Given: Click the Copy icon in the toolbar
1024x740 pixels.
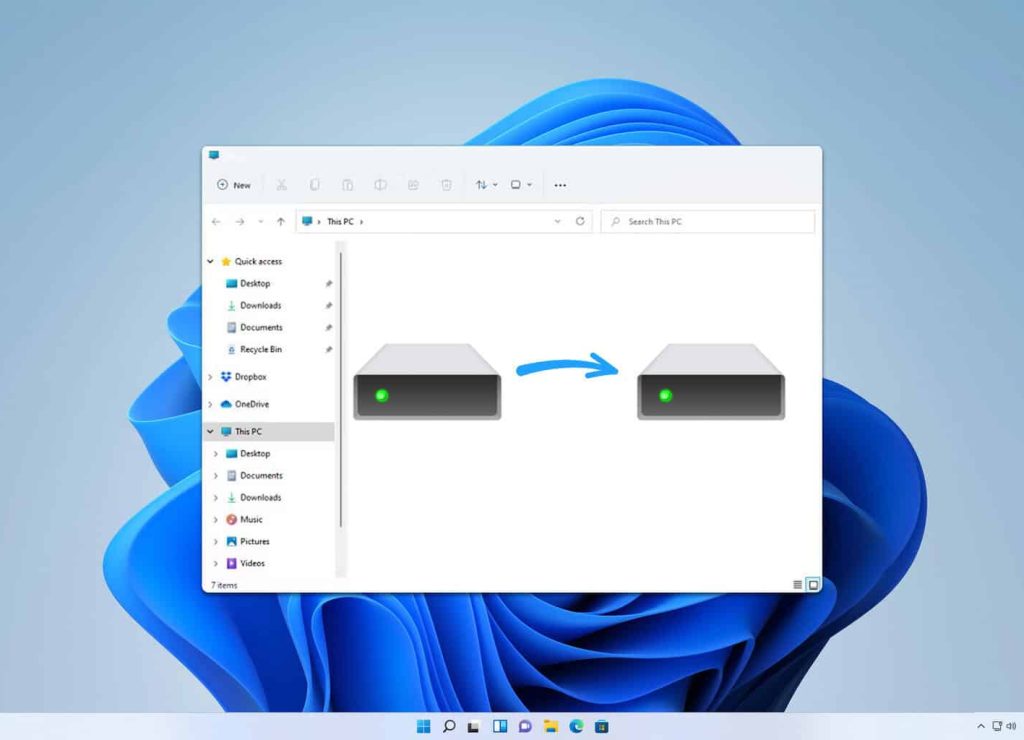Looking at the screenshot, I should [314, 185].
